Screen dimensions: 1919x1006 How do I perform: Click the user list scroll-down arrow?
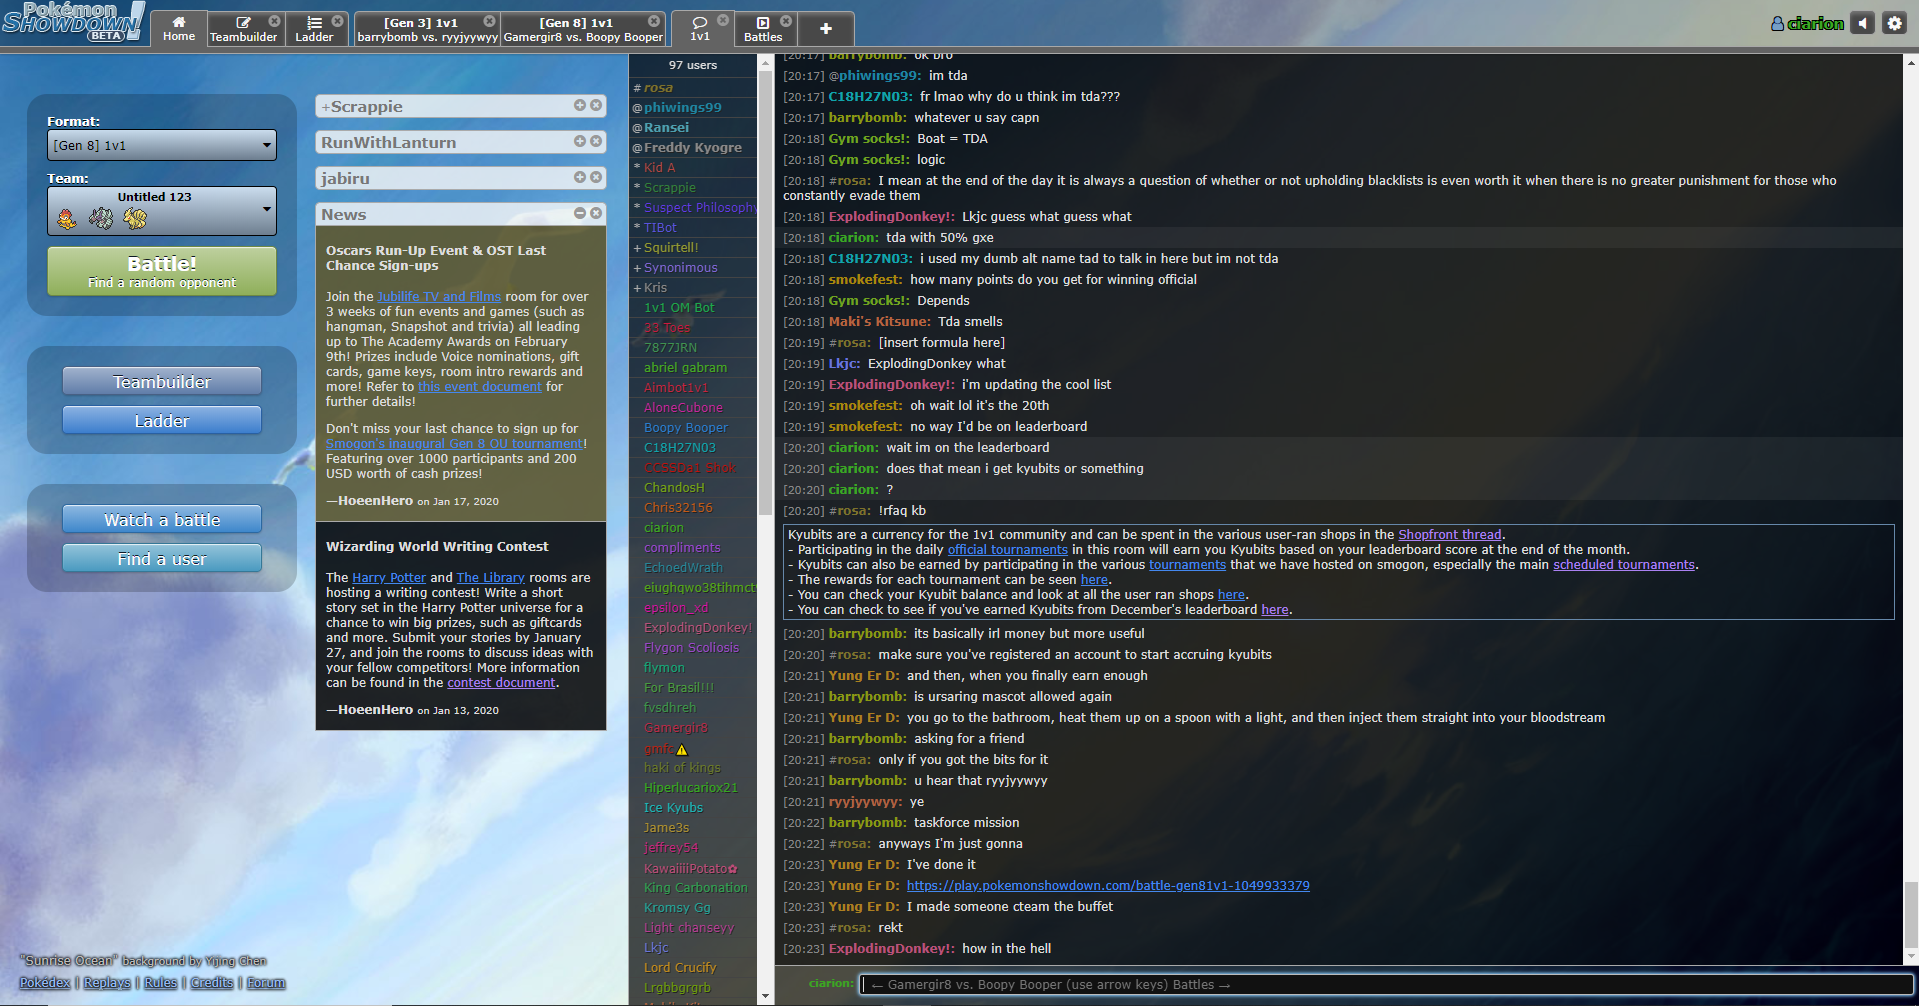click(x=766, y=997)
